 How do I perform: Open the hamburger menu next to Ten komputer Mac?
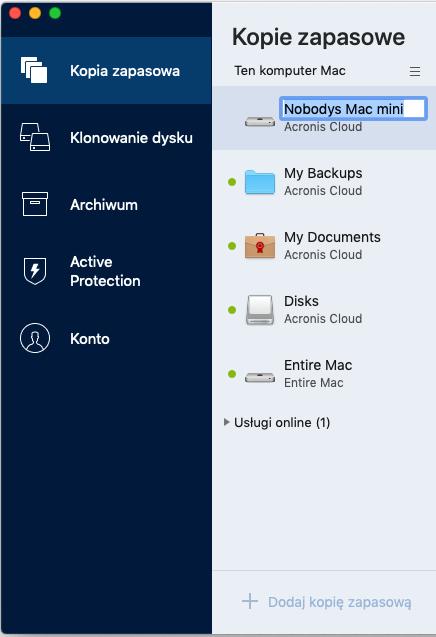(415, 72)
